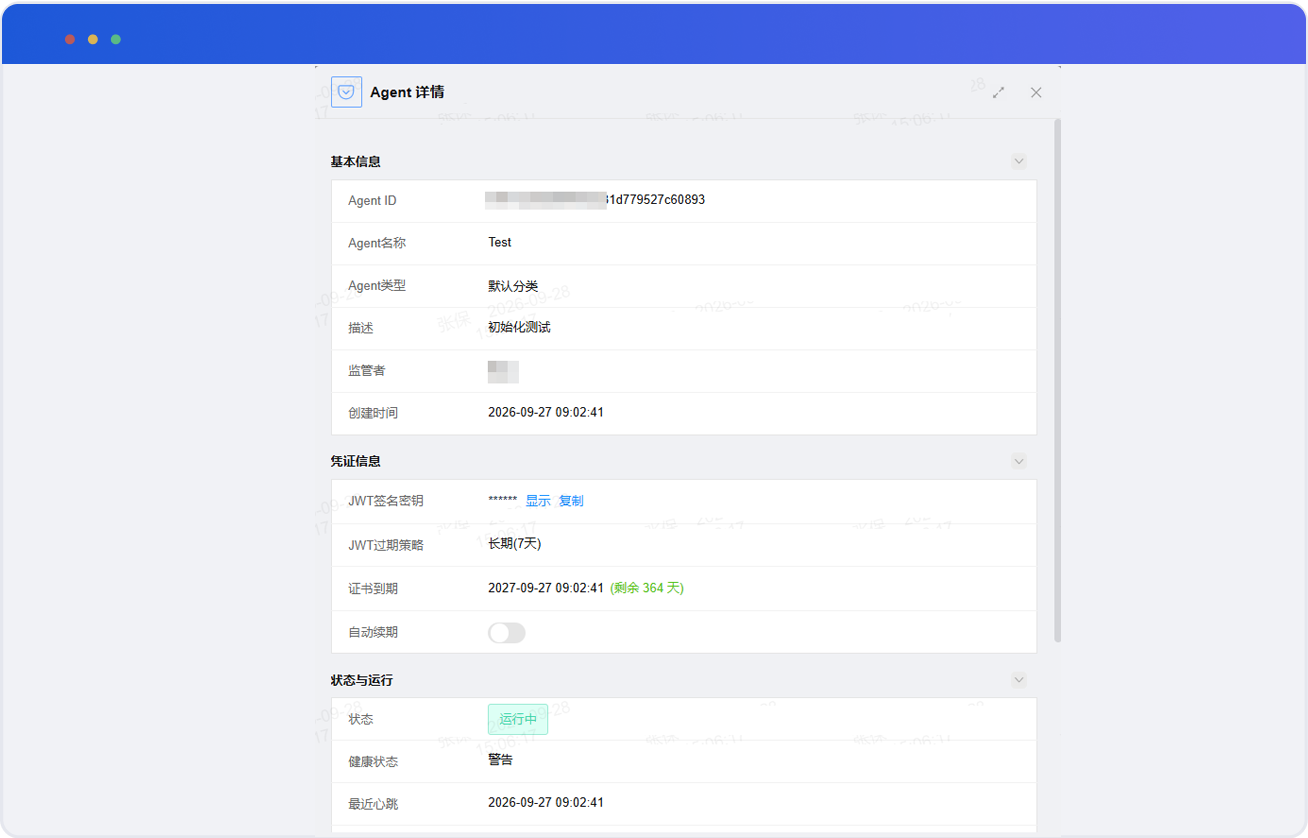Click the blurred 监管者 value
This screenshot has width=1308, height=838.
(503, 372)
